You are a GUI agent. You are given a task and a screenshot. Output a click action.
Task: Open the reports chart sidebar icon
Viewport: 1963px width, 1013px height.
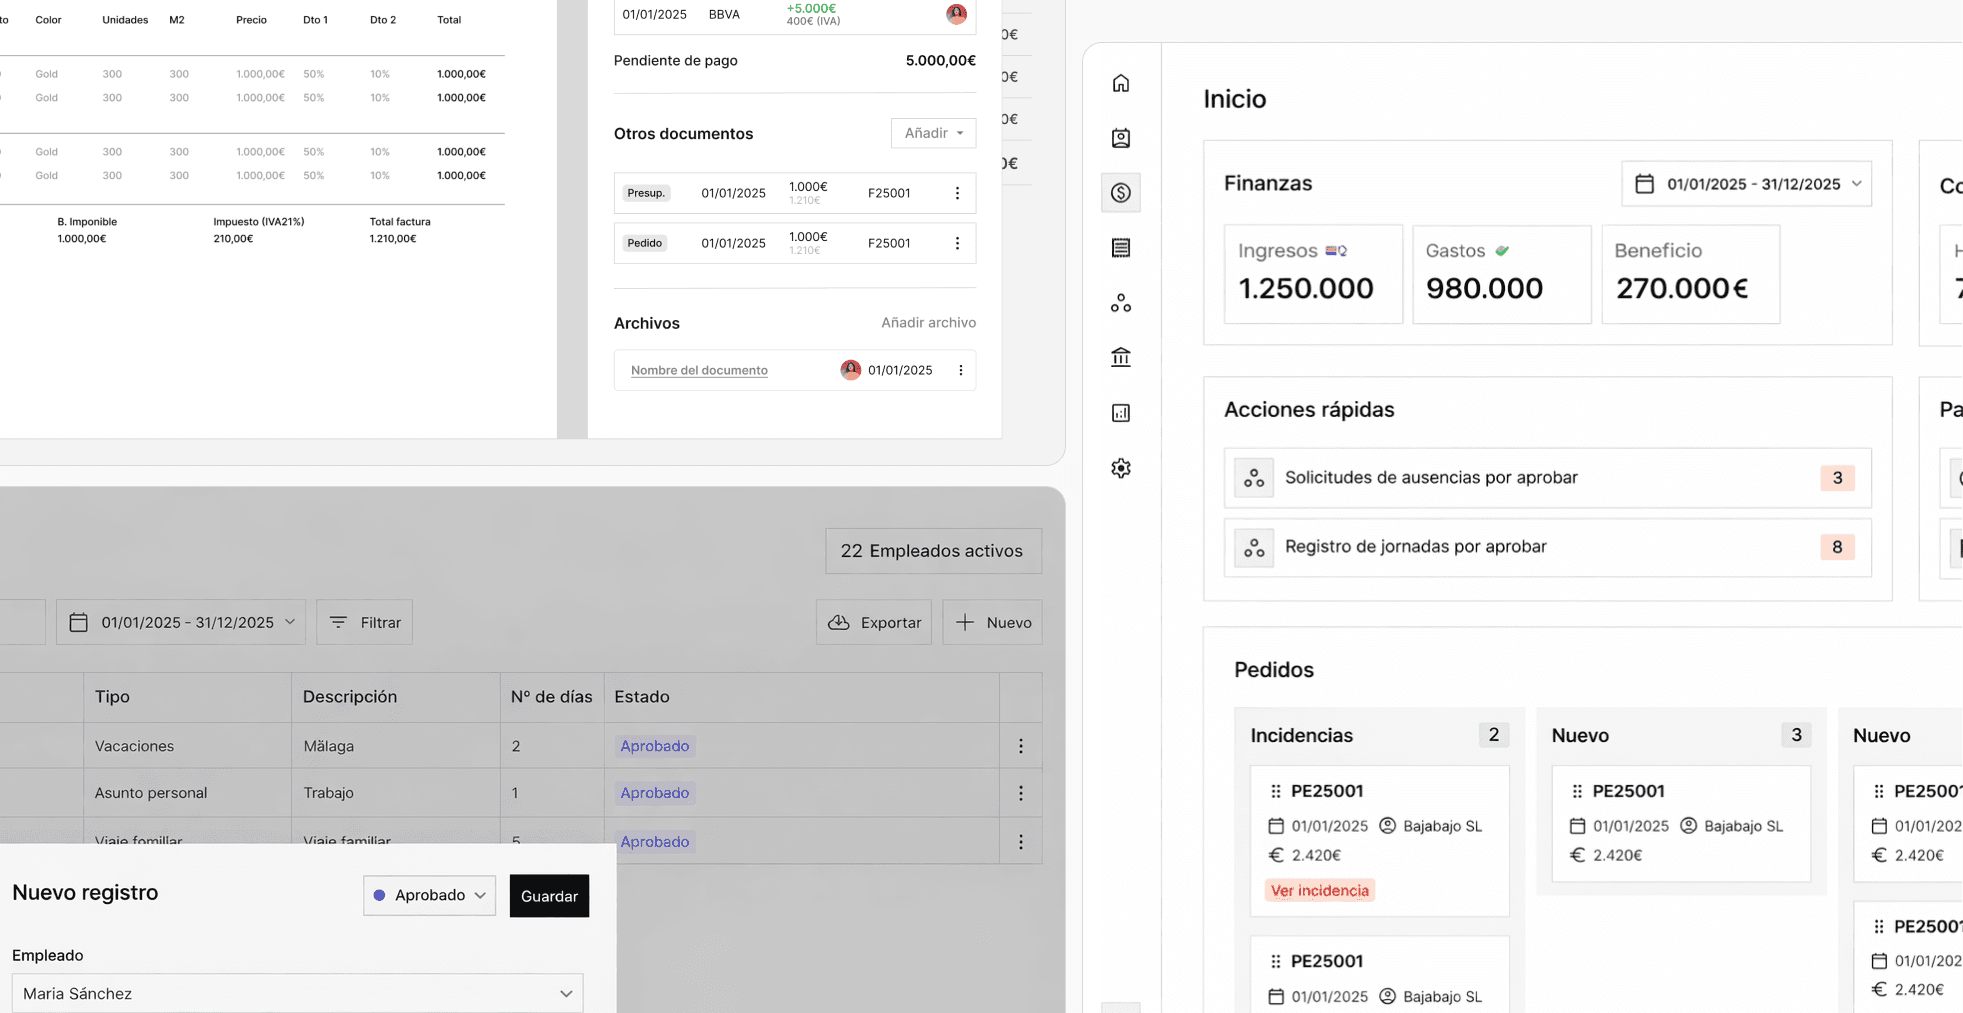[1120, 413]
